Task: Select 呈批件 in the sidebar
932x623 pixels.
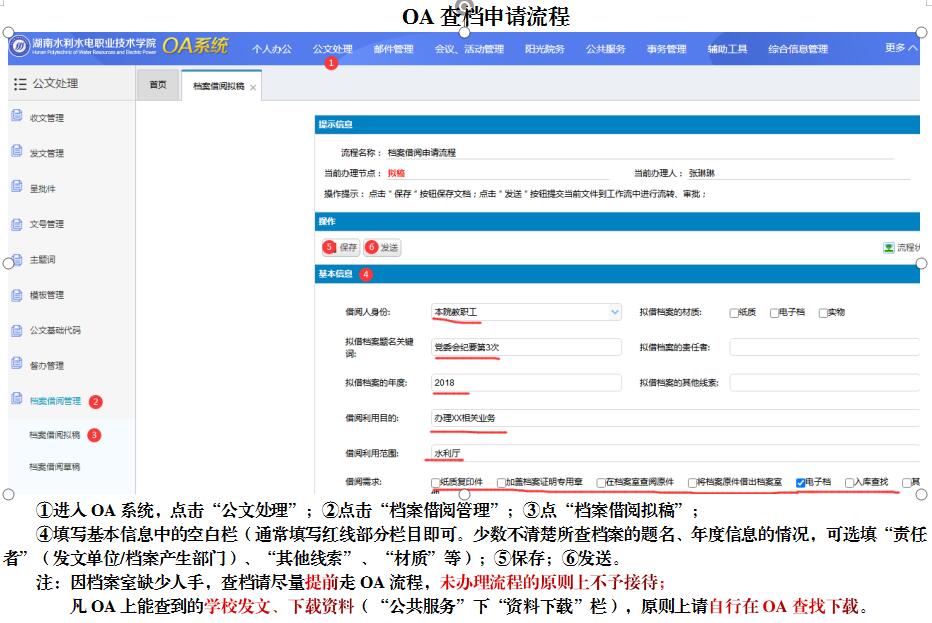Action: [x=42, y=189]
